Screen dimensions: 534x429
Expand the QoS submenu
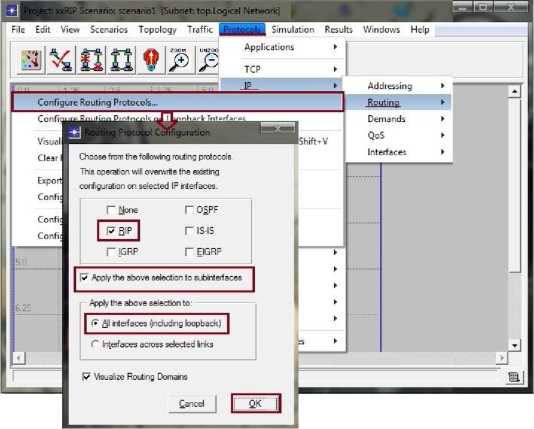coord(399,135)
